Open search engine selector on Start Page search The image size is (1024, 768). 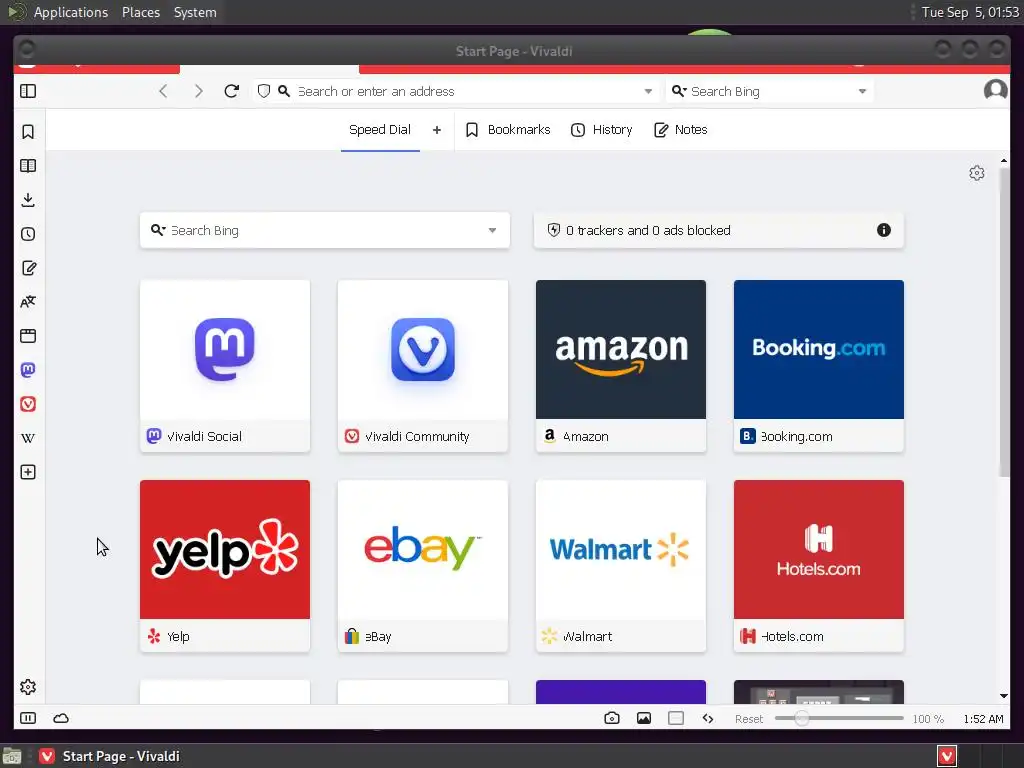[x=158, y=230]
